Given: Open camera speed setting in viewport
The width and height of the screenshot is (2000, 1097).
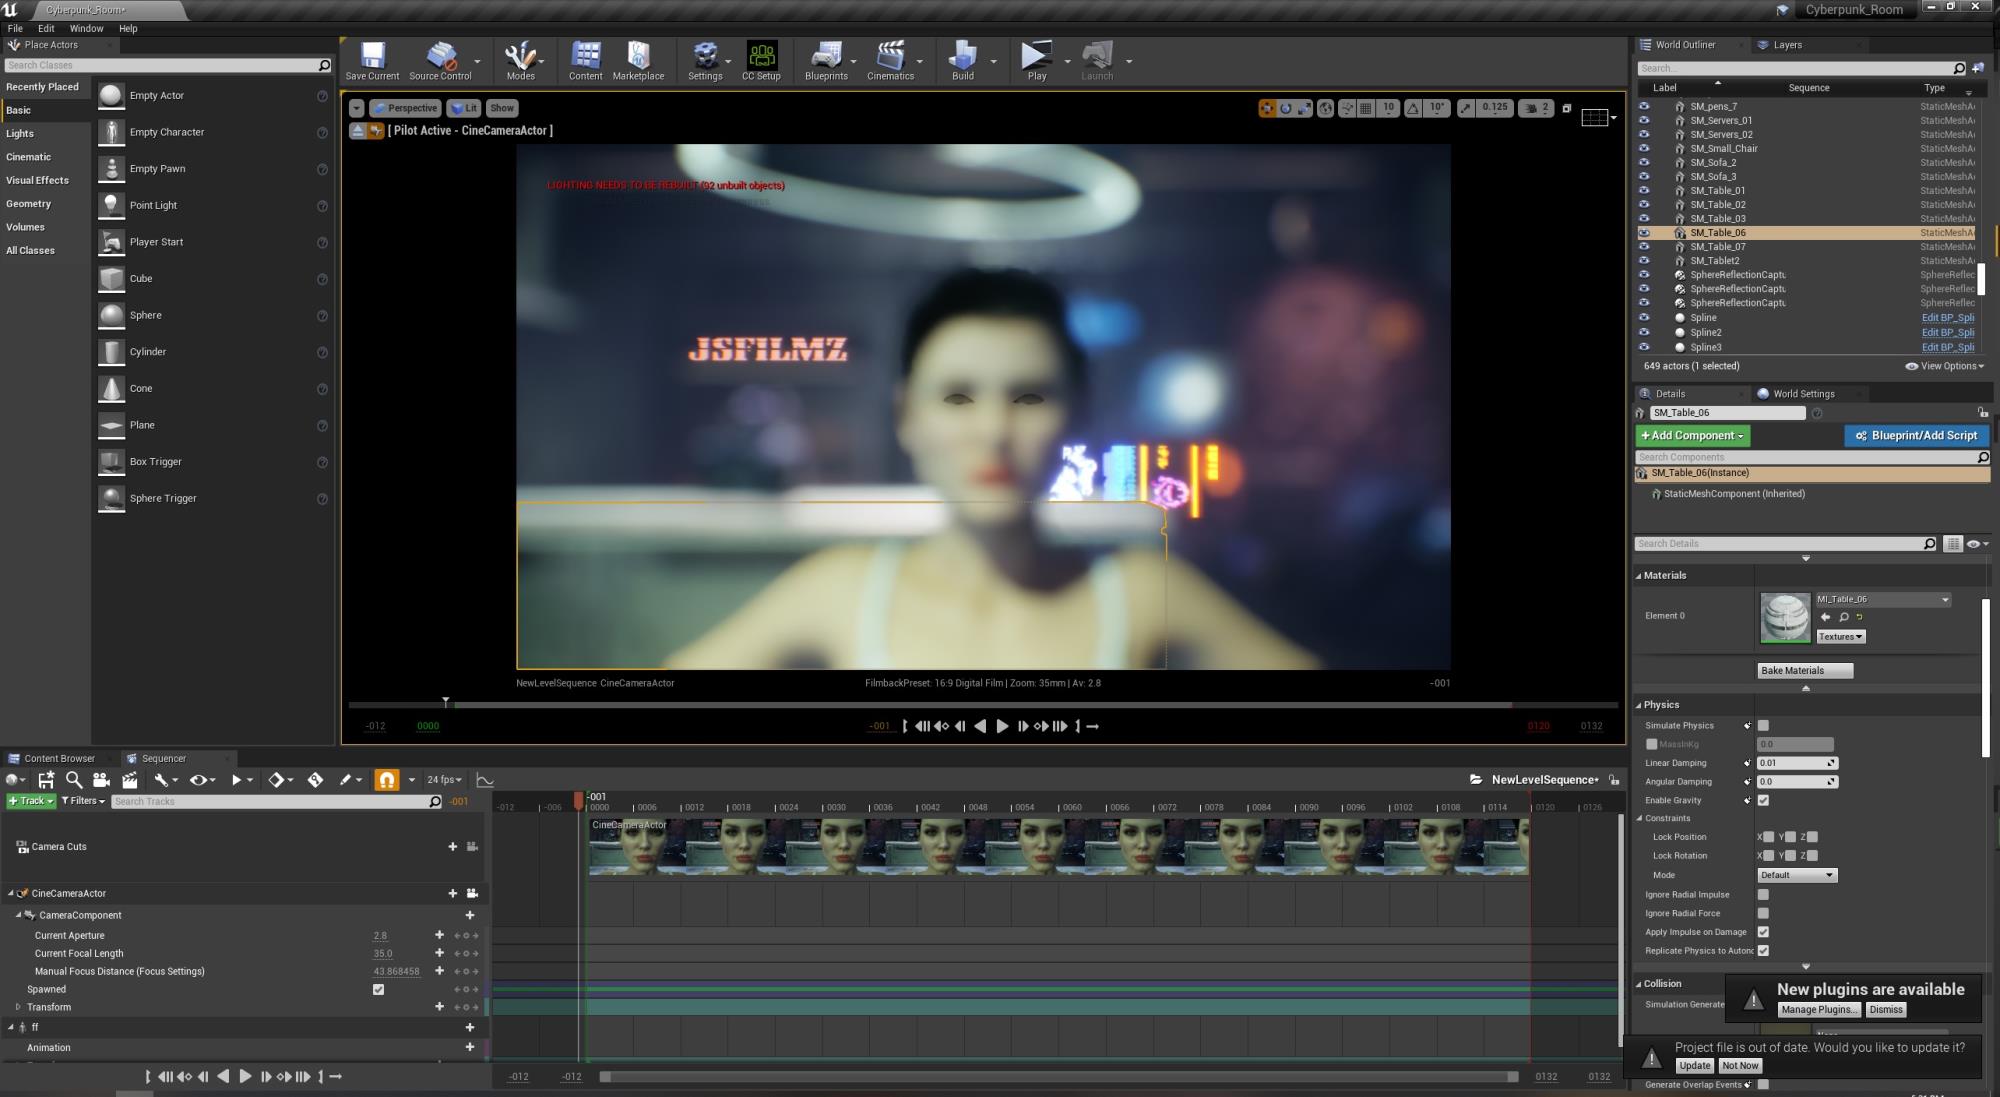Looking at the screenshot, I should click(x=1536, y=108).
